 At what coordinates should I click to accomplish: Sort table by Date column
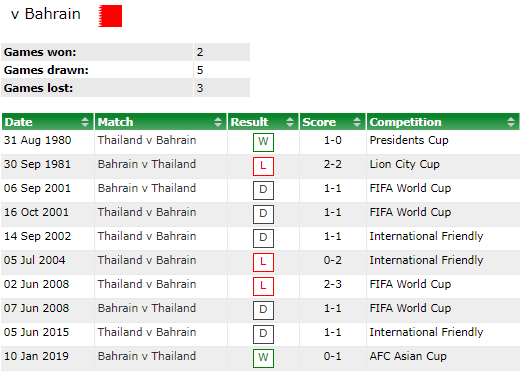coord(48,122)
